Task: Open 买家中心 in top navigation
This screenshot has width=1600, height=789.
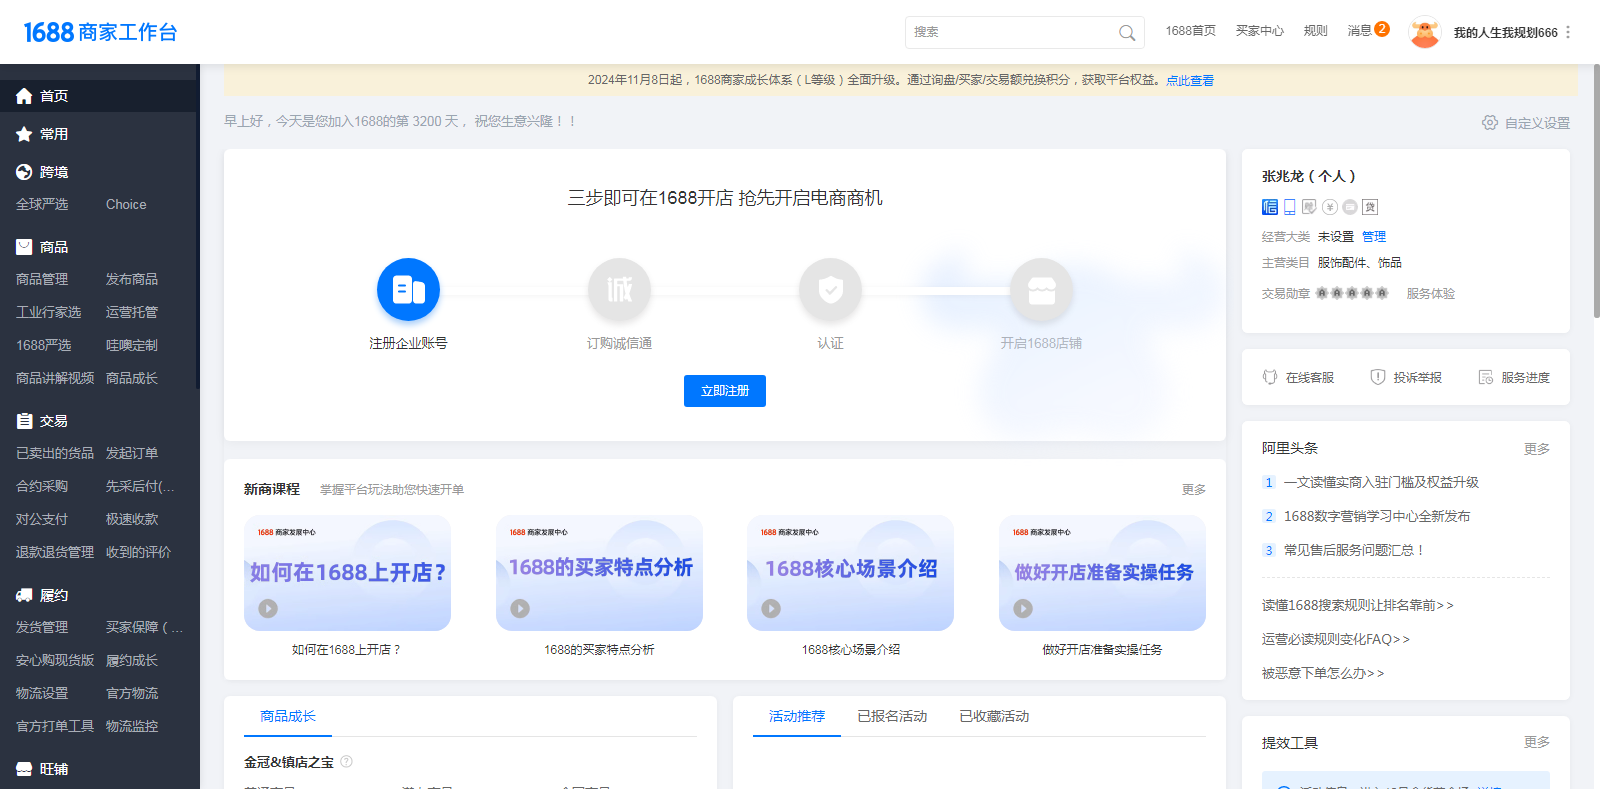Action: pyautogui.click(x=1260, y=31)
